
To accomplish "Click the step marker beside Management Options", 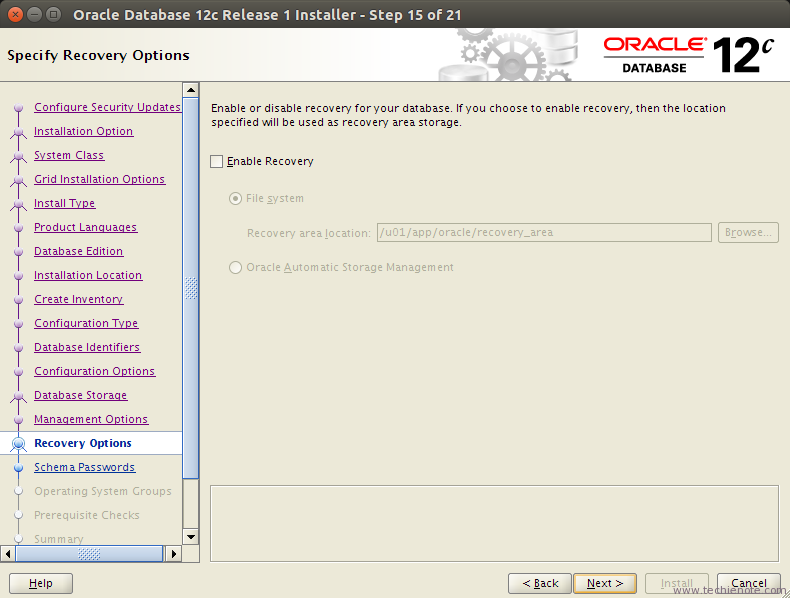I will [19, 420].
